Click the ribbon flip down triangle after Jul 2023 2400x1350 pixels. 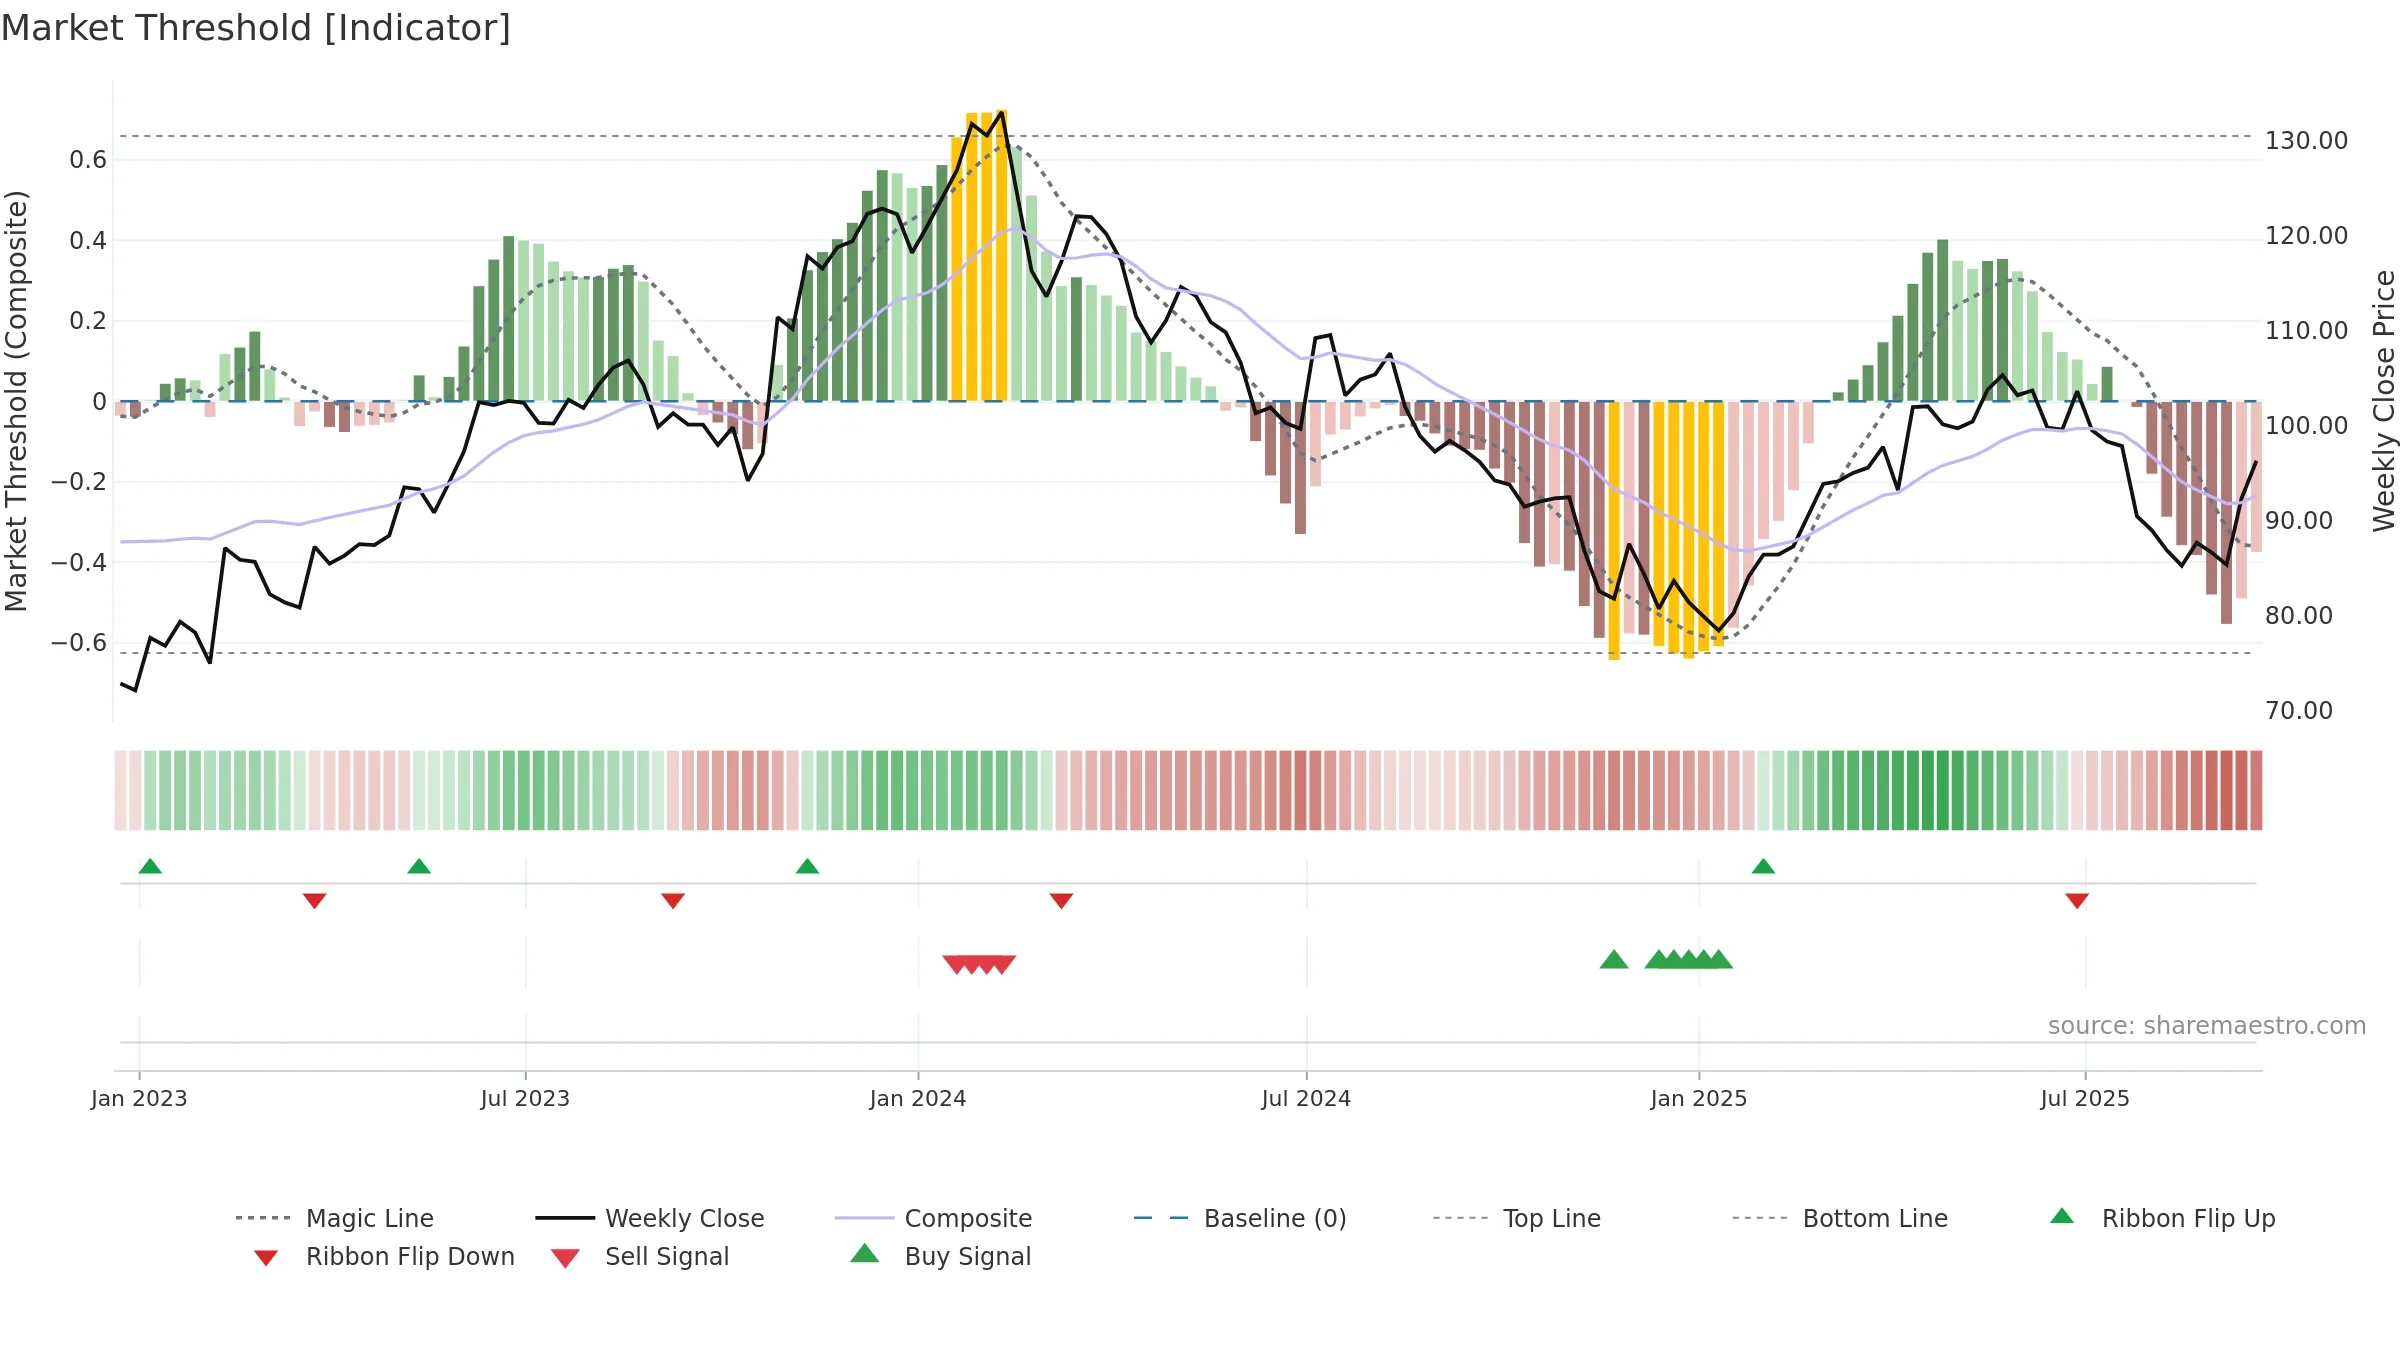point(673,901)
